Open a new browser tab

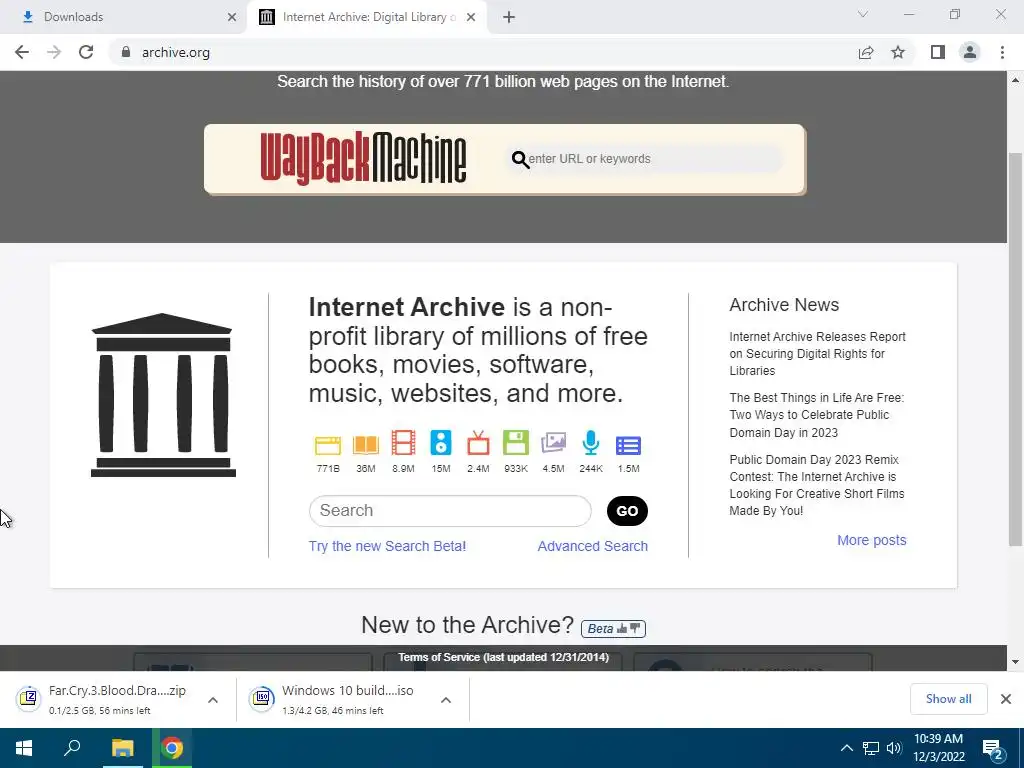click(x=509, y=17)
